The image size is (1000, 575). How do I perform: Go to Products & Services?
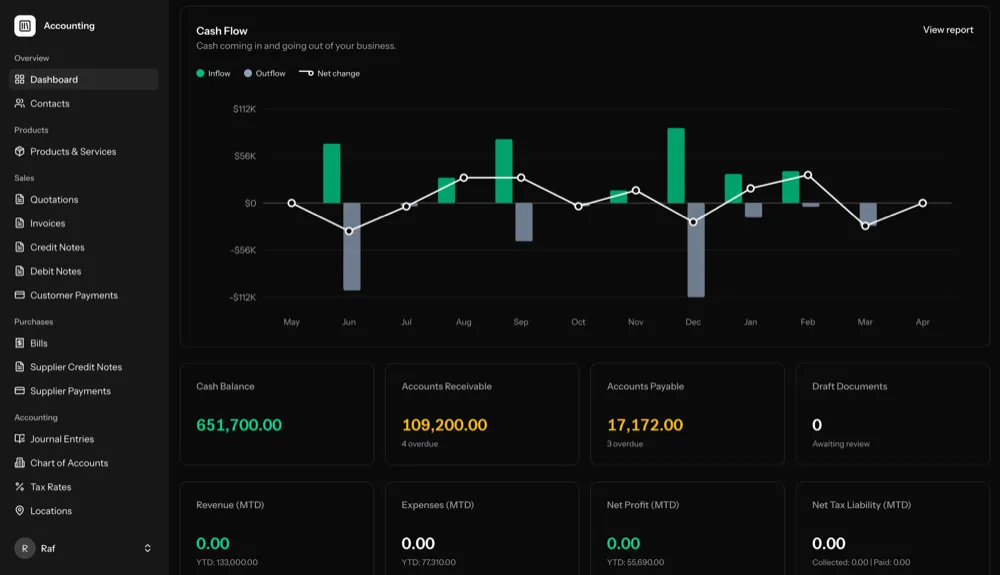point(84,152)
